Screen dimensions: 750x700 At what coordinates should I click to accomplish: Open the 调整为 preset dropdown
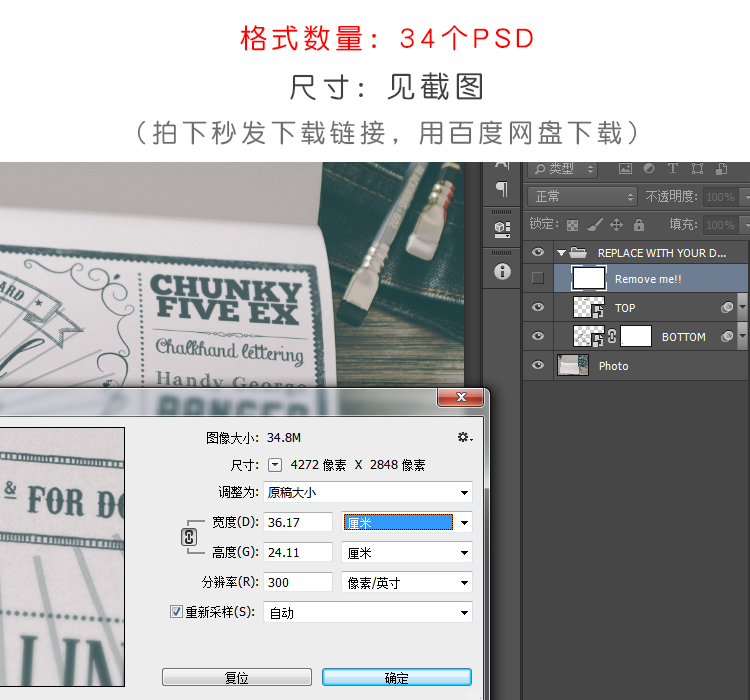point(368,492)
